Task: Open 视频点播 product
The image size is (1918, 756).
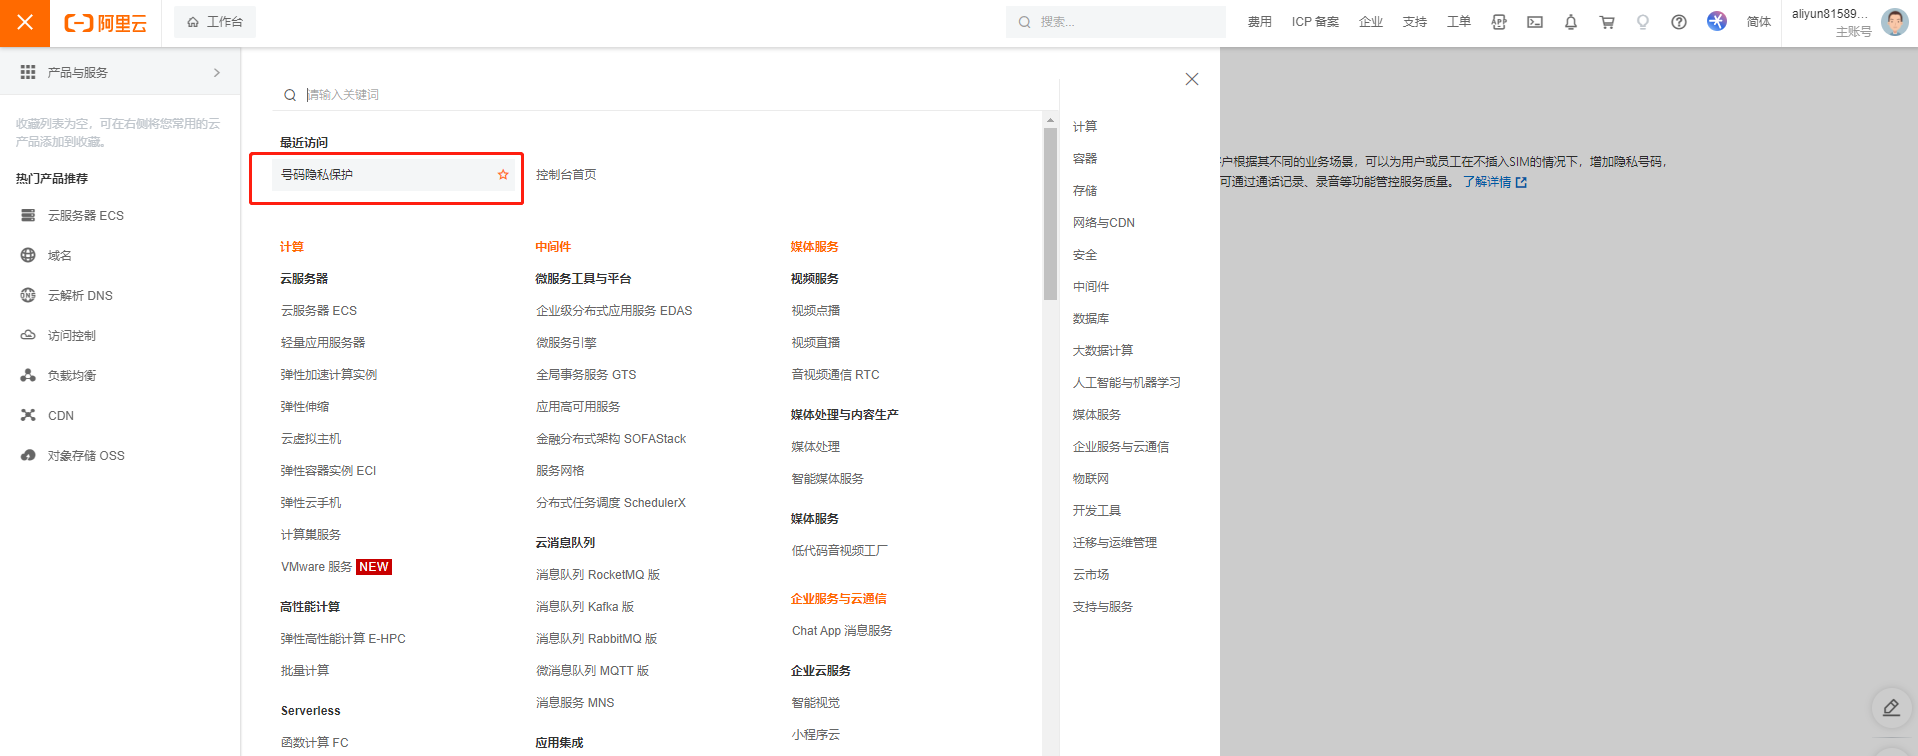Action: point(816,311)
